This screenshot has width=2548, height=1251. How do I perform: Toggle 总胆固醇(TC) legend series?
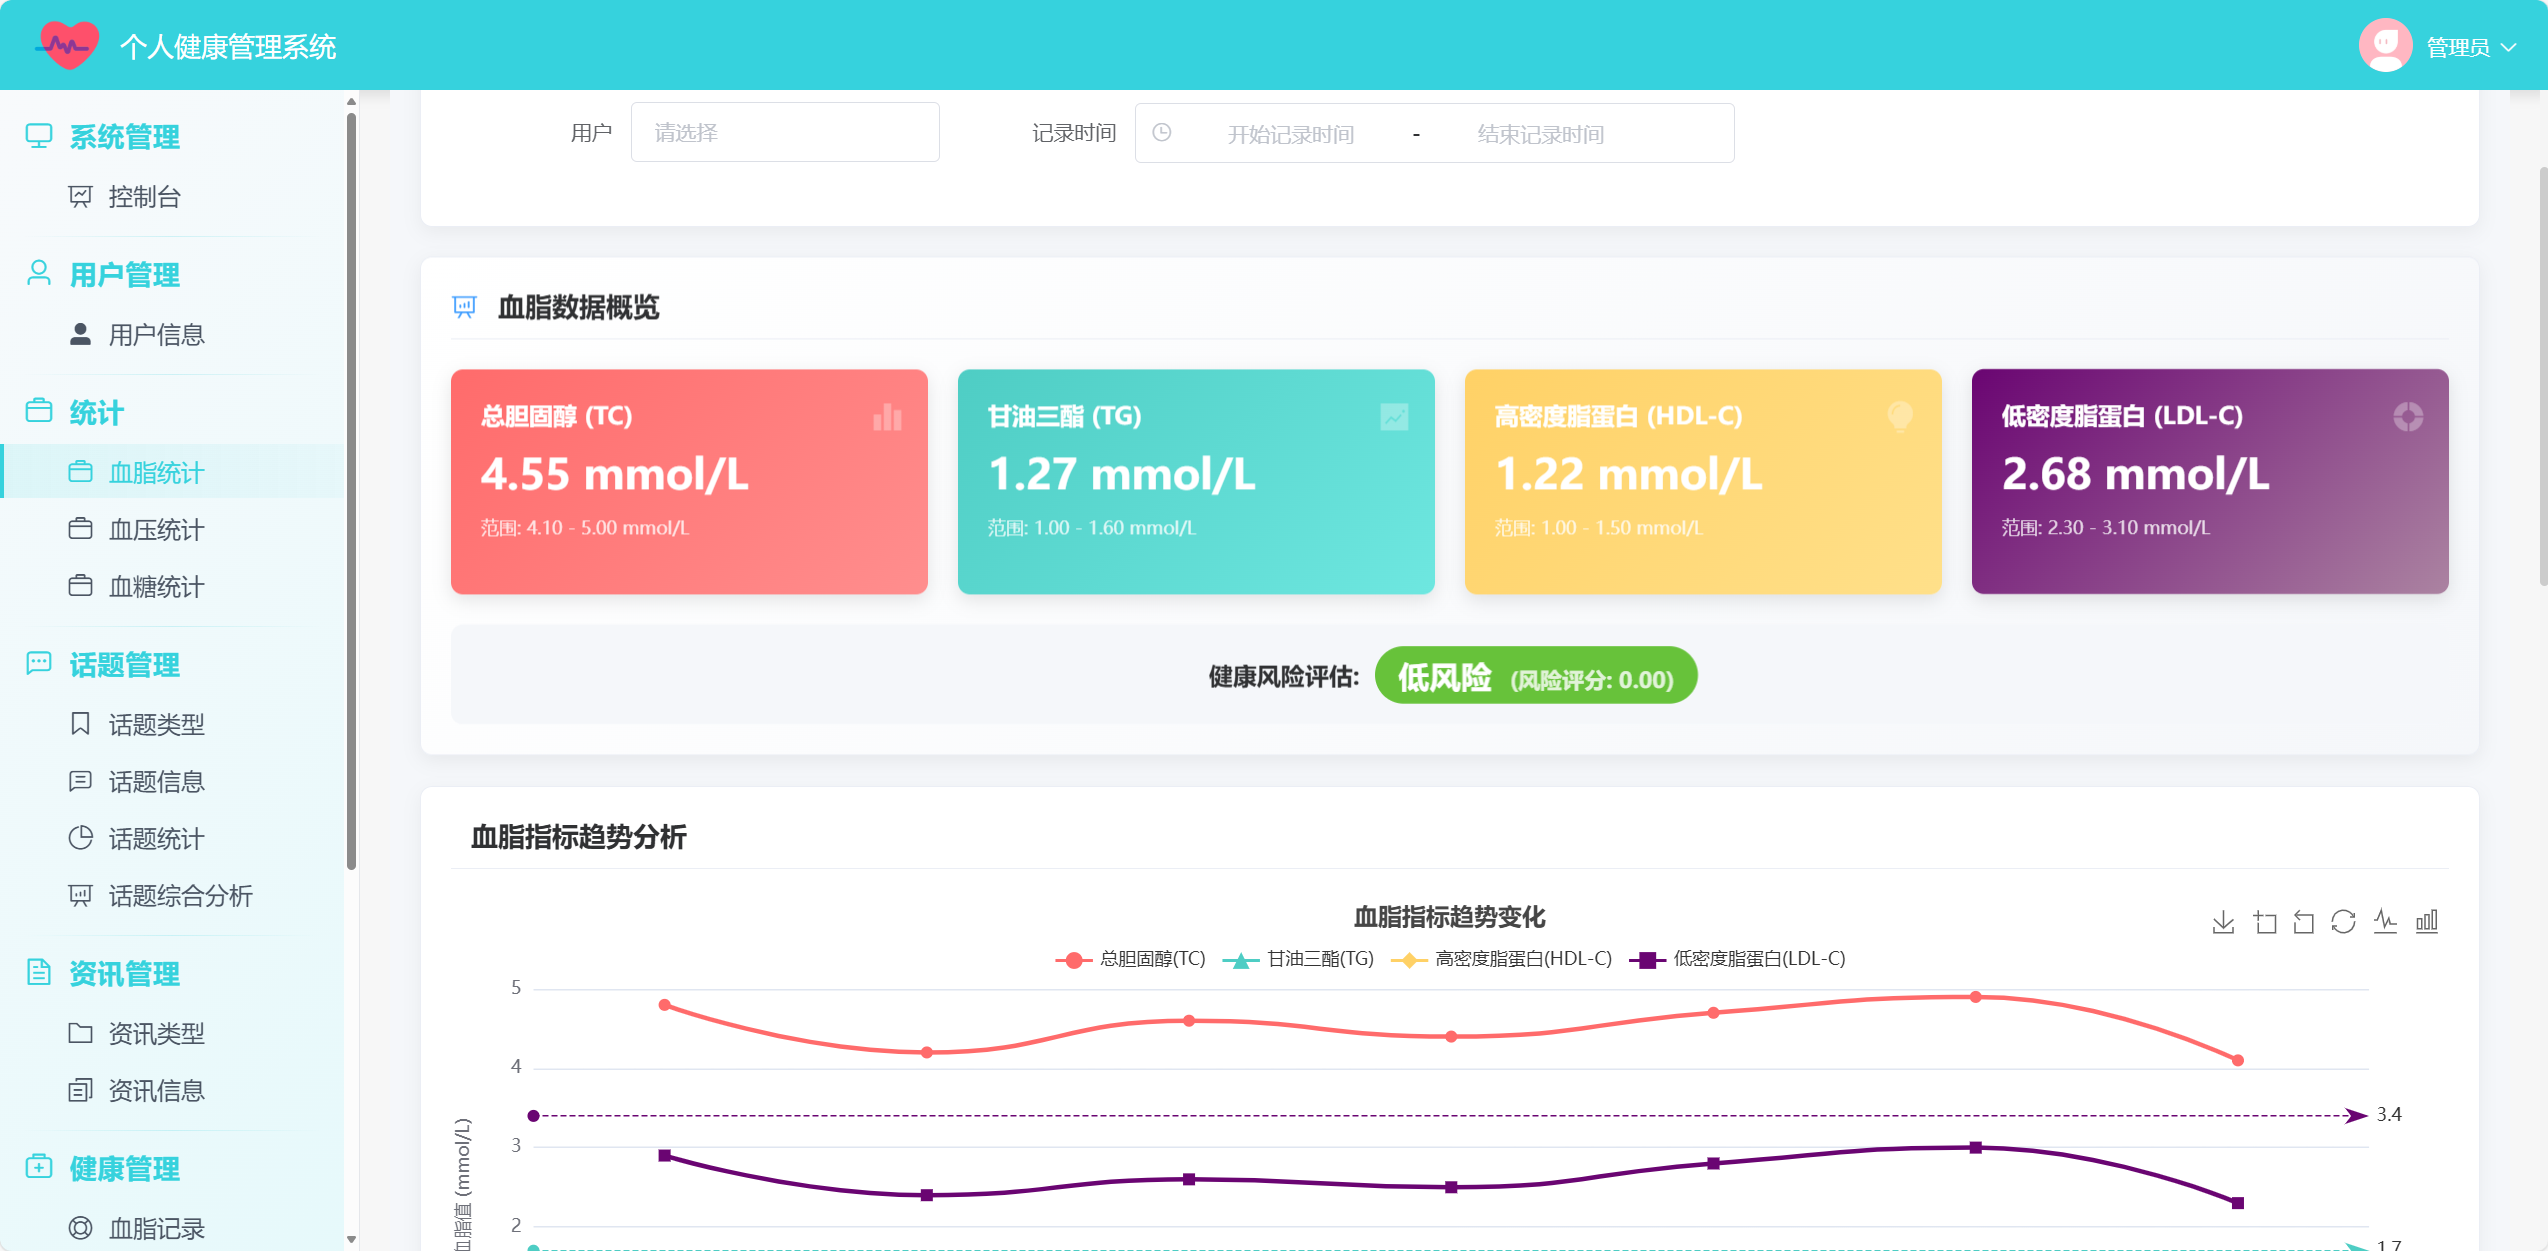[x=1130, y=959]
